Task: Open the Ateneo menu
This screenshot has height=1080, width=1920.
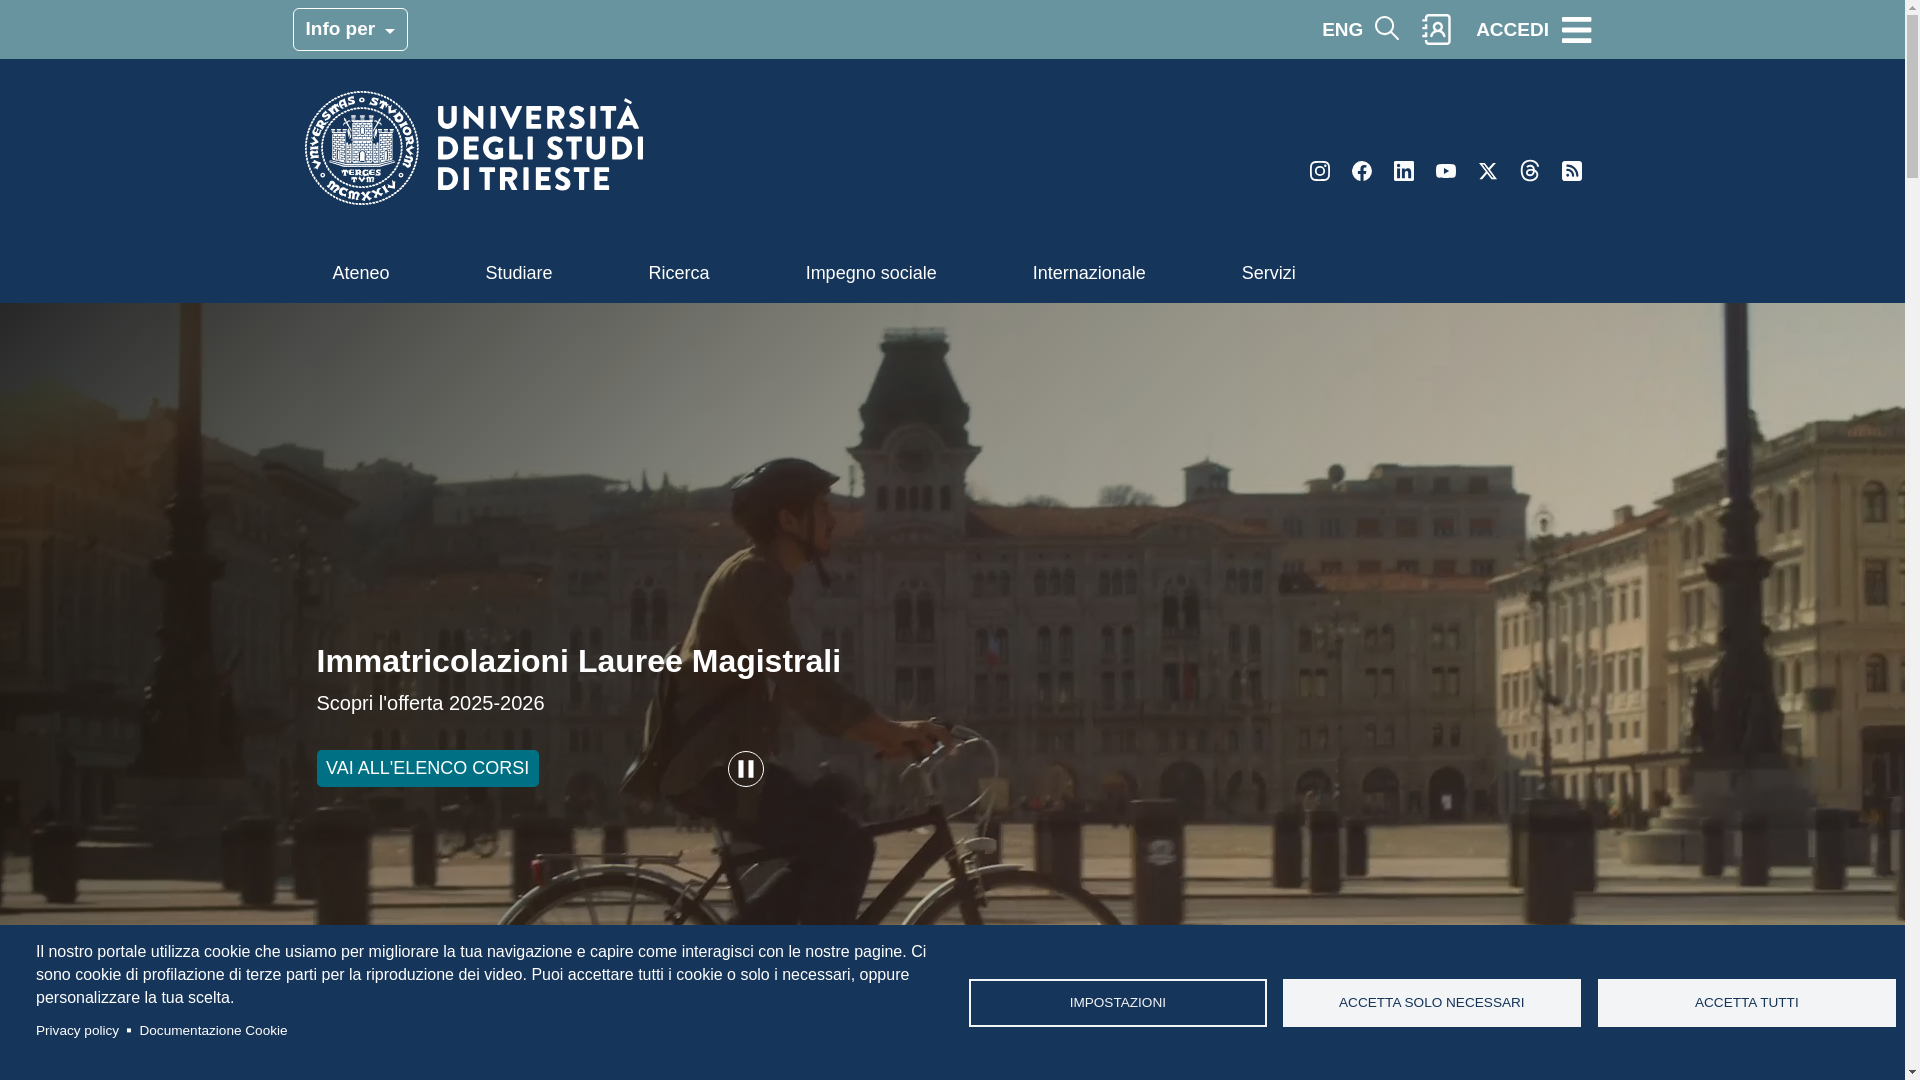Action: (x=361, y=273)
